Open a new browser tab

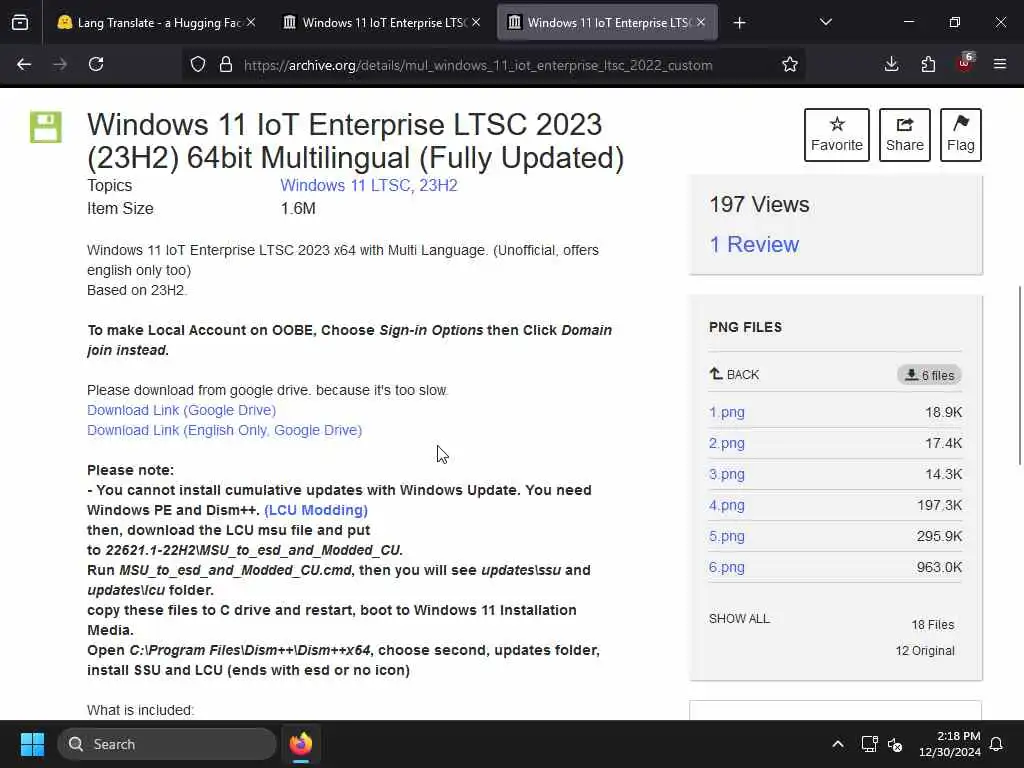tap(739, 23)
